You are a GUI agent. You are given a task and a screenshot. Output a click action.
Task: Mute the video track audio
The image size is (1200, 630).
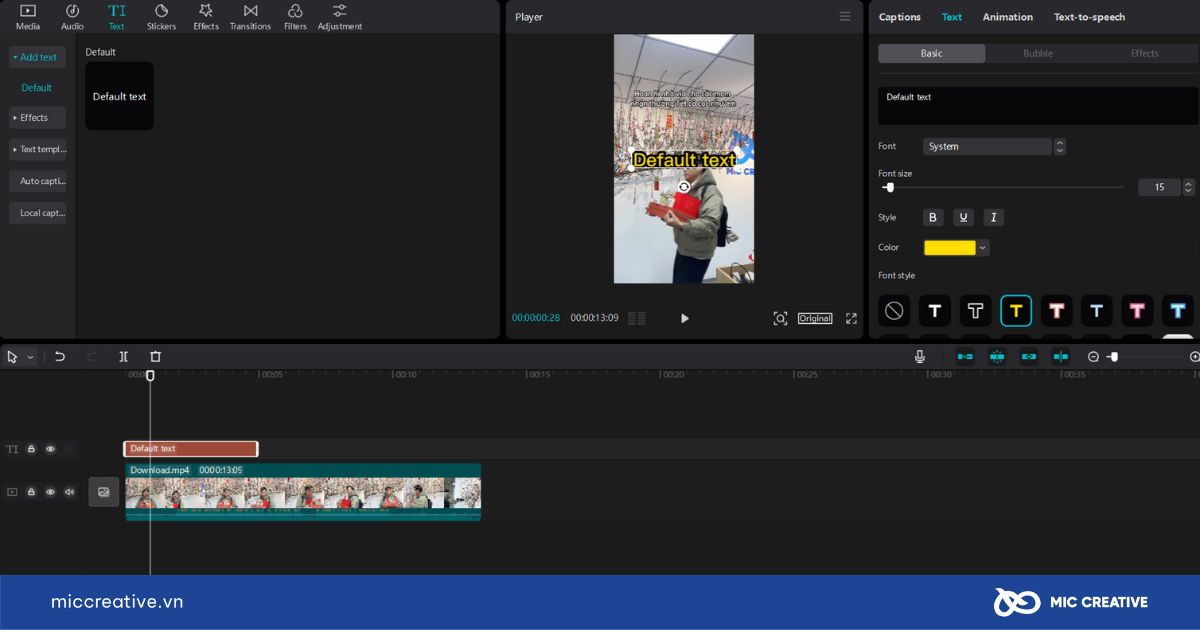point(70,492)
